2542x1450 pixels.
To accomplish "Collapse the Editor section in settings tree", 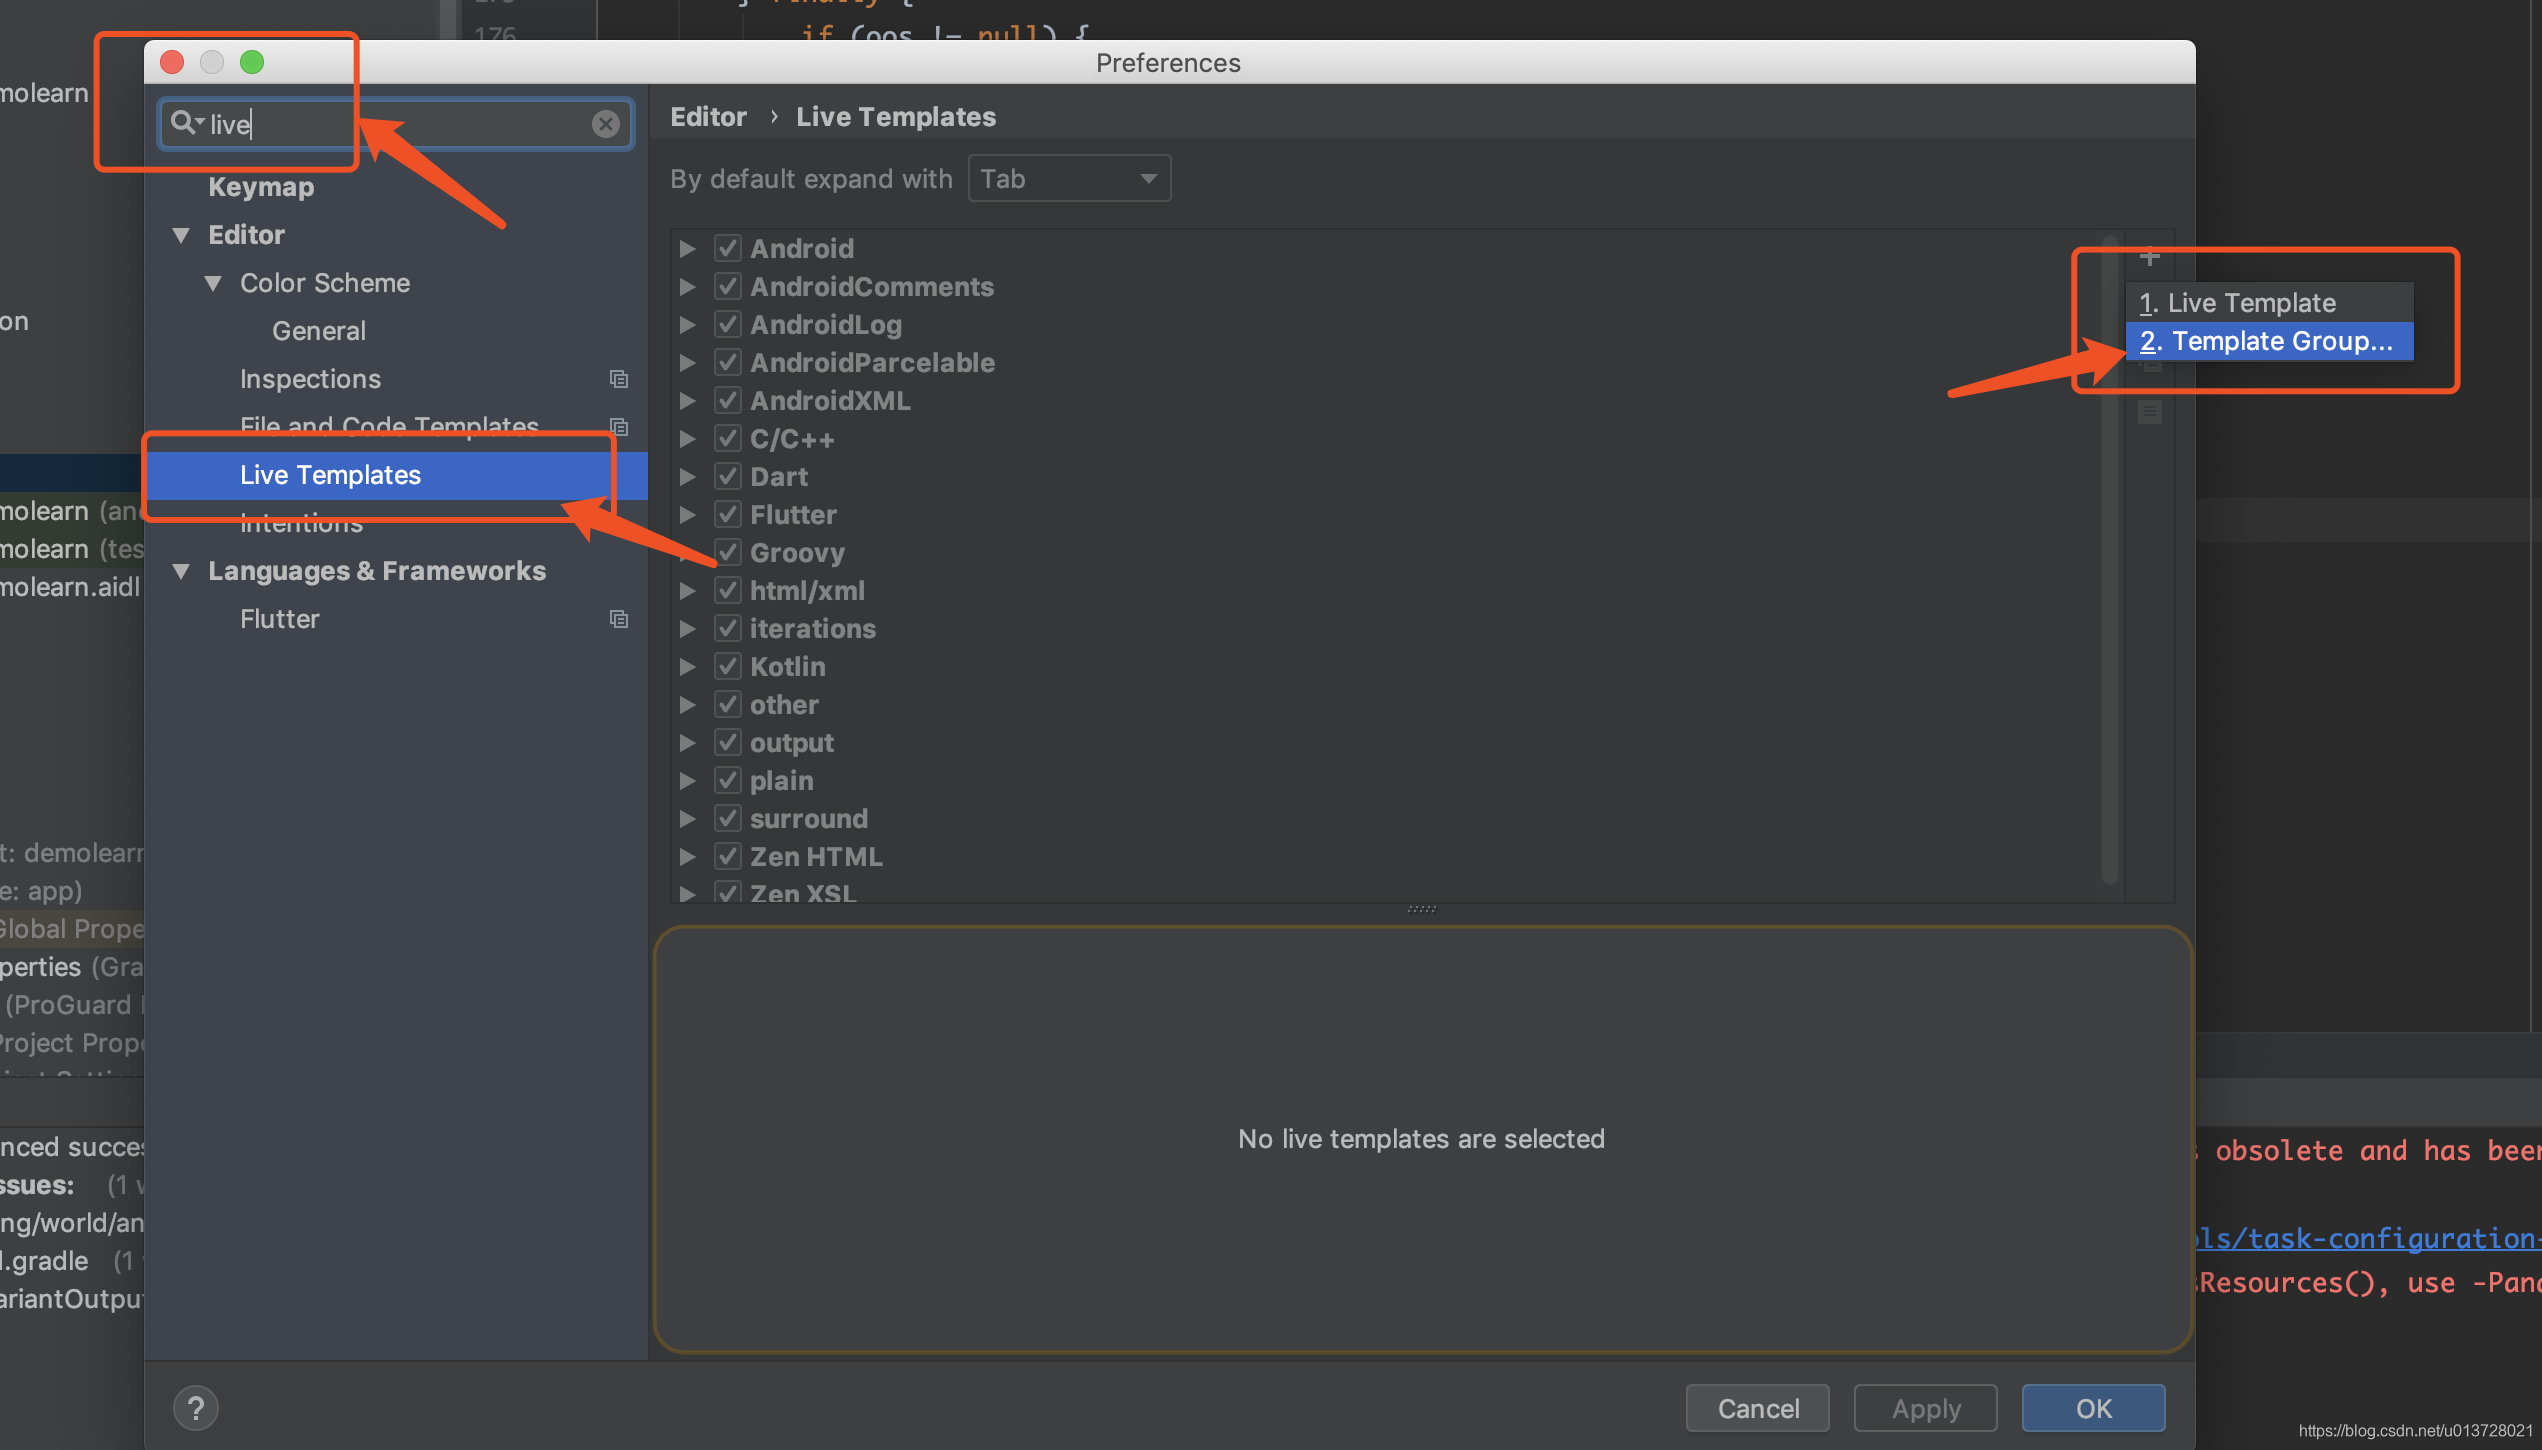I will (181, 235).
